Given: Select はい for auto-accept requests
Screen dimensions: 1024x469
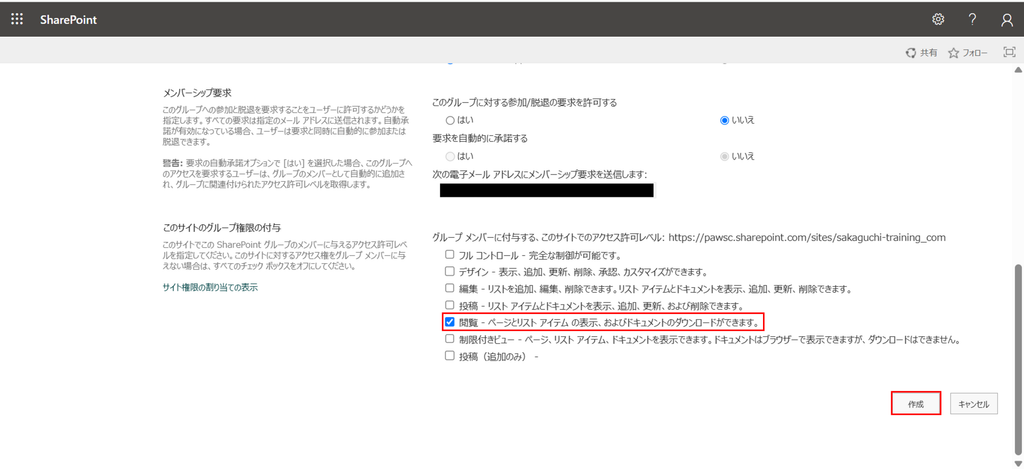Looking at the screenshot, I should (x=449, y=156).
